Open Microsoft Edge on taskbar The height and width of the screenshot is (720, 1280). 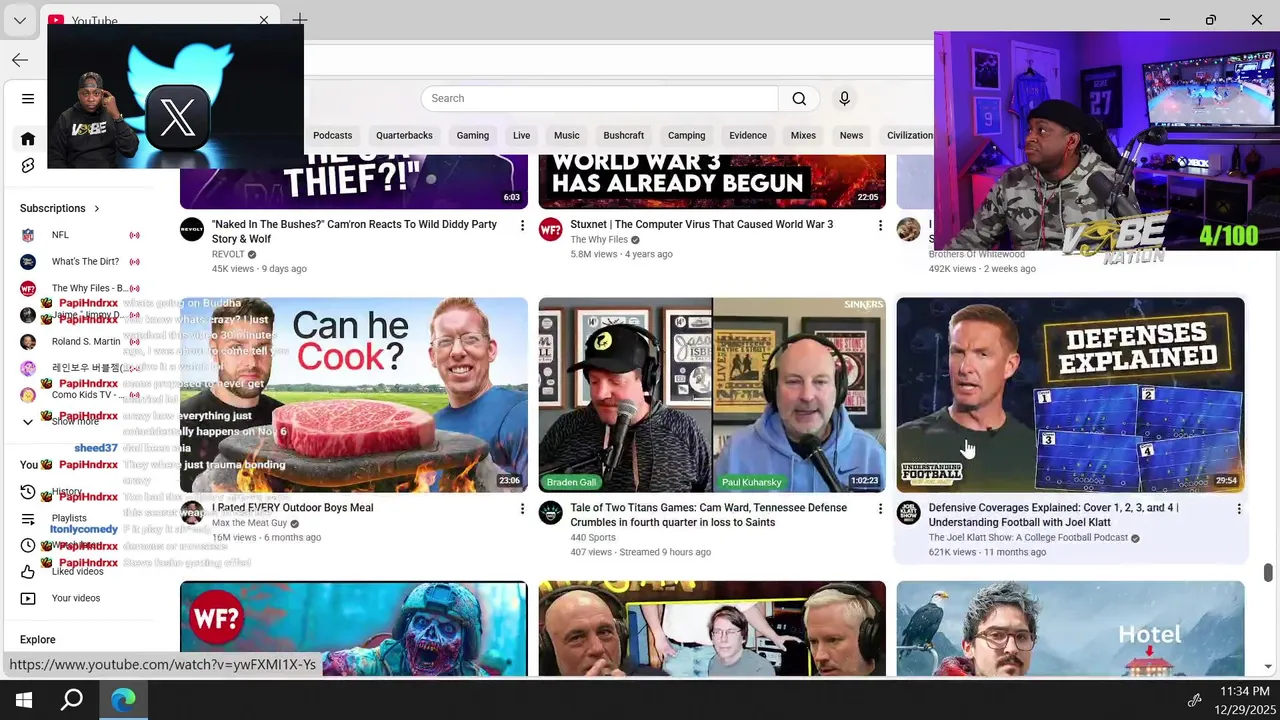point(123,700)
